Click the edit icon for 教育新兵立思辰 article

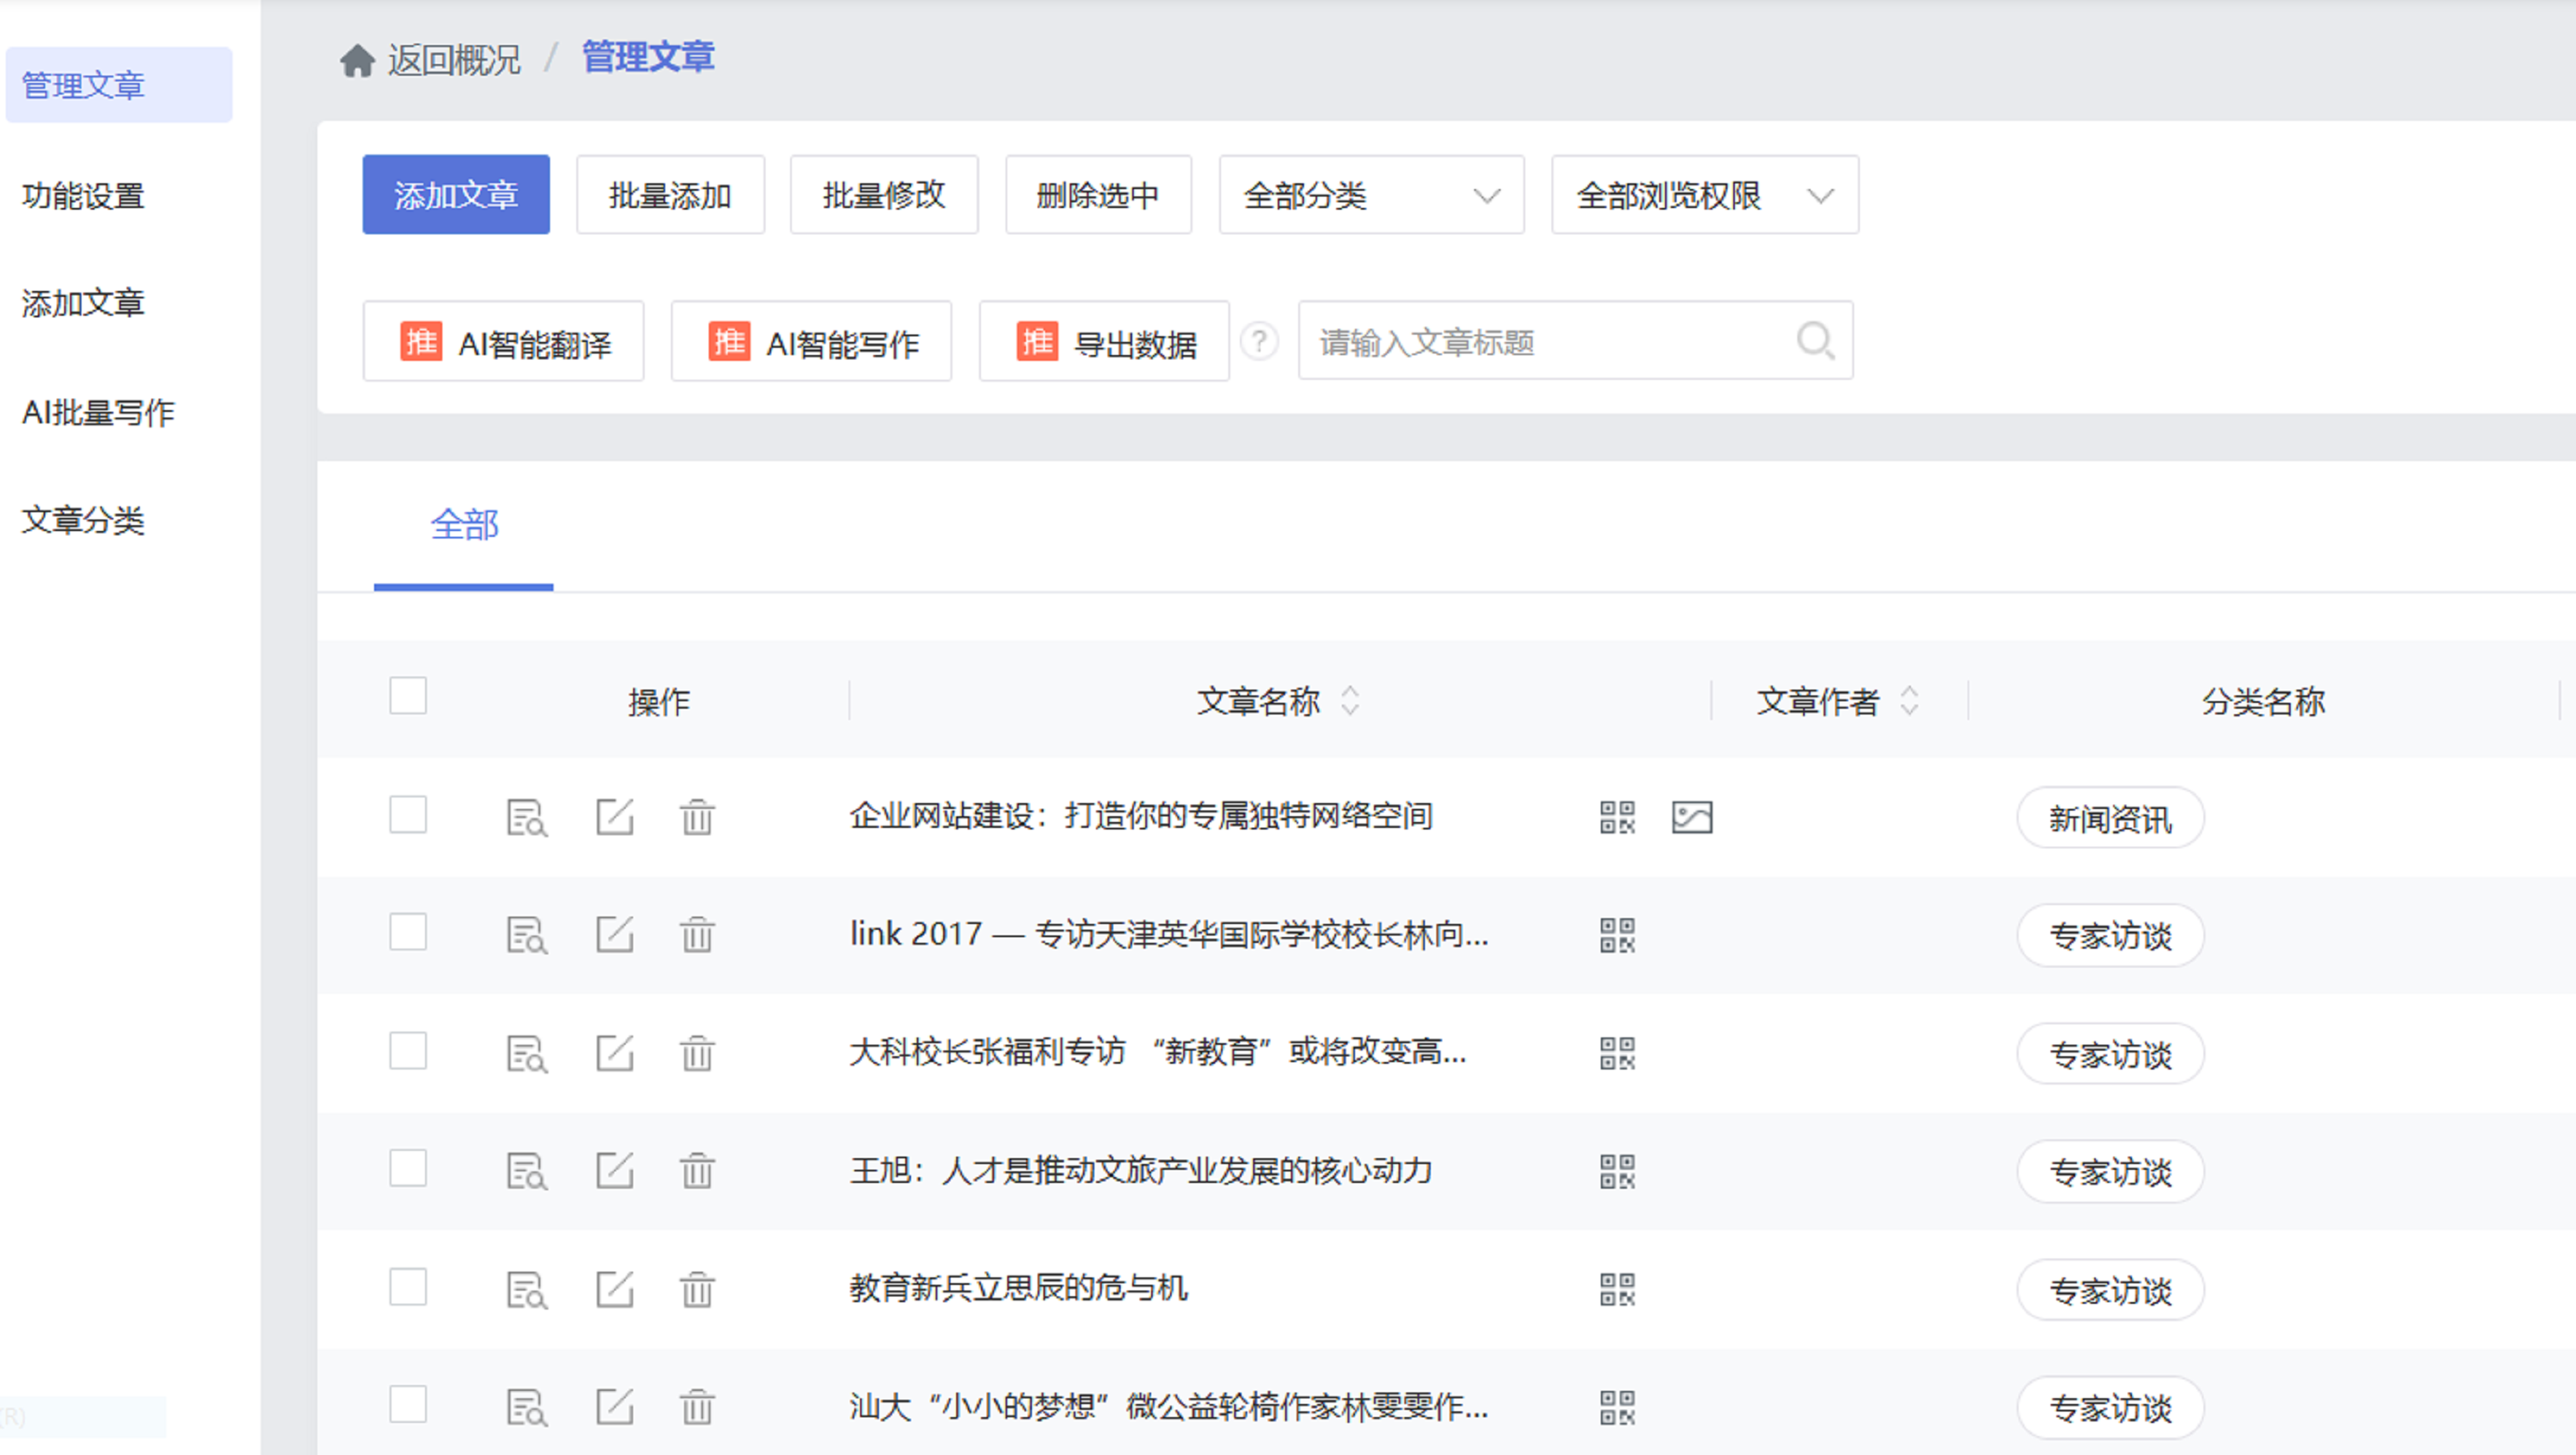click(614, 1289)
